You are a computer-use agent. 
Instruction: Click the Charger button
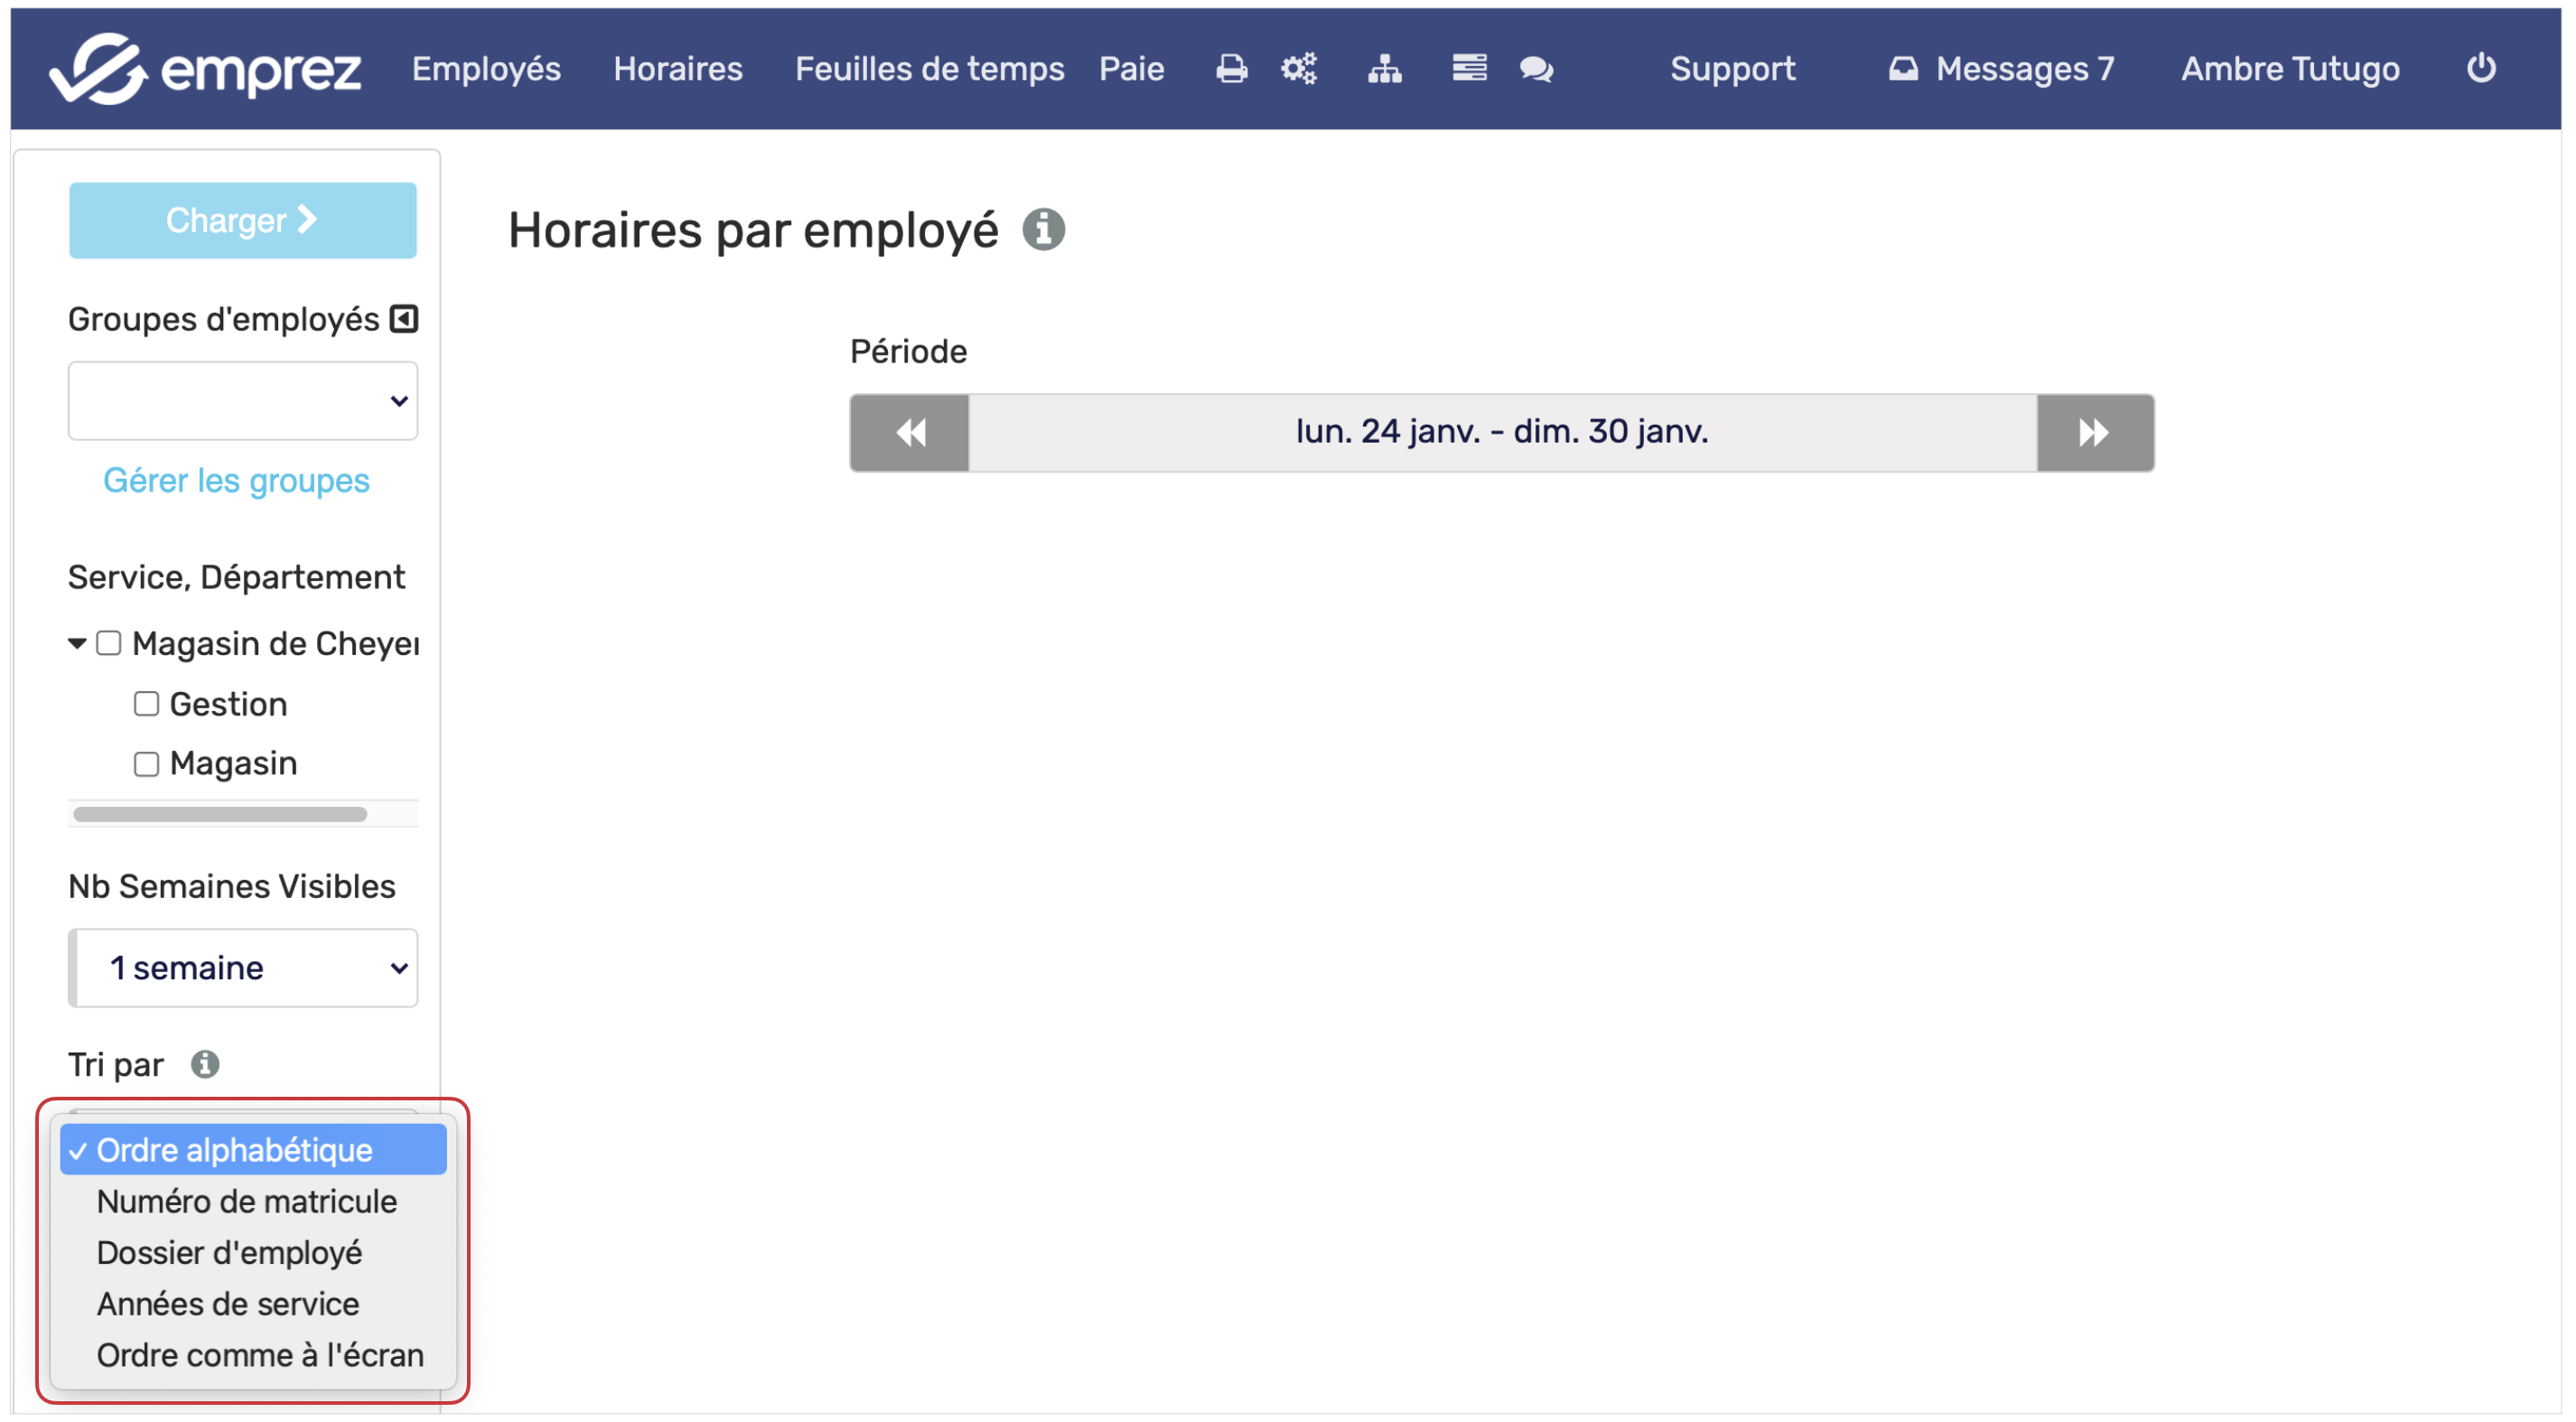(243, 220)
